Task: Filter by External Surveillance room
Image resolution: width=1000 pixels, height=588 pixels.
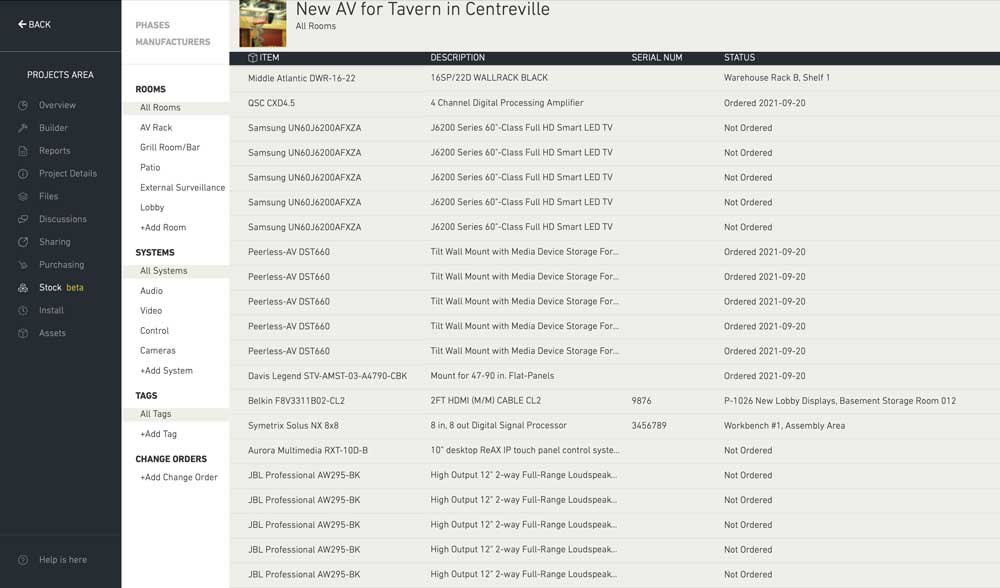Action: point(182,187)
